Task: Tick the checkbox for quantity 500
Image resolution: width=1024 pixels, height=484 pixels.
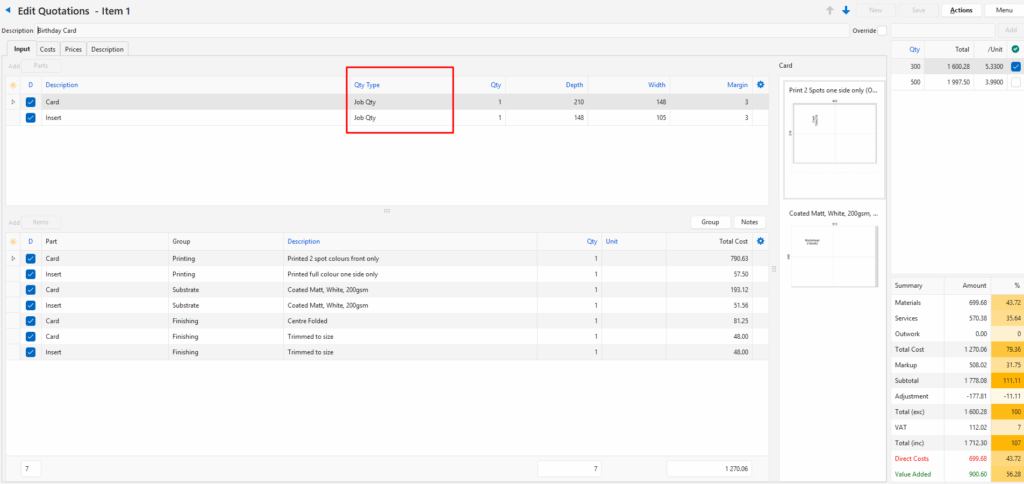Action: click(x=1016, y=82)
